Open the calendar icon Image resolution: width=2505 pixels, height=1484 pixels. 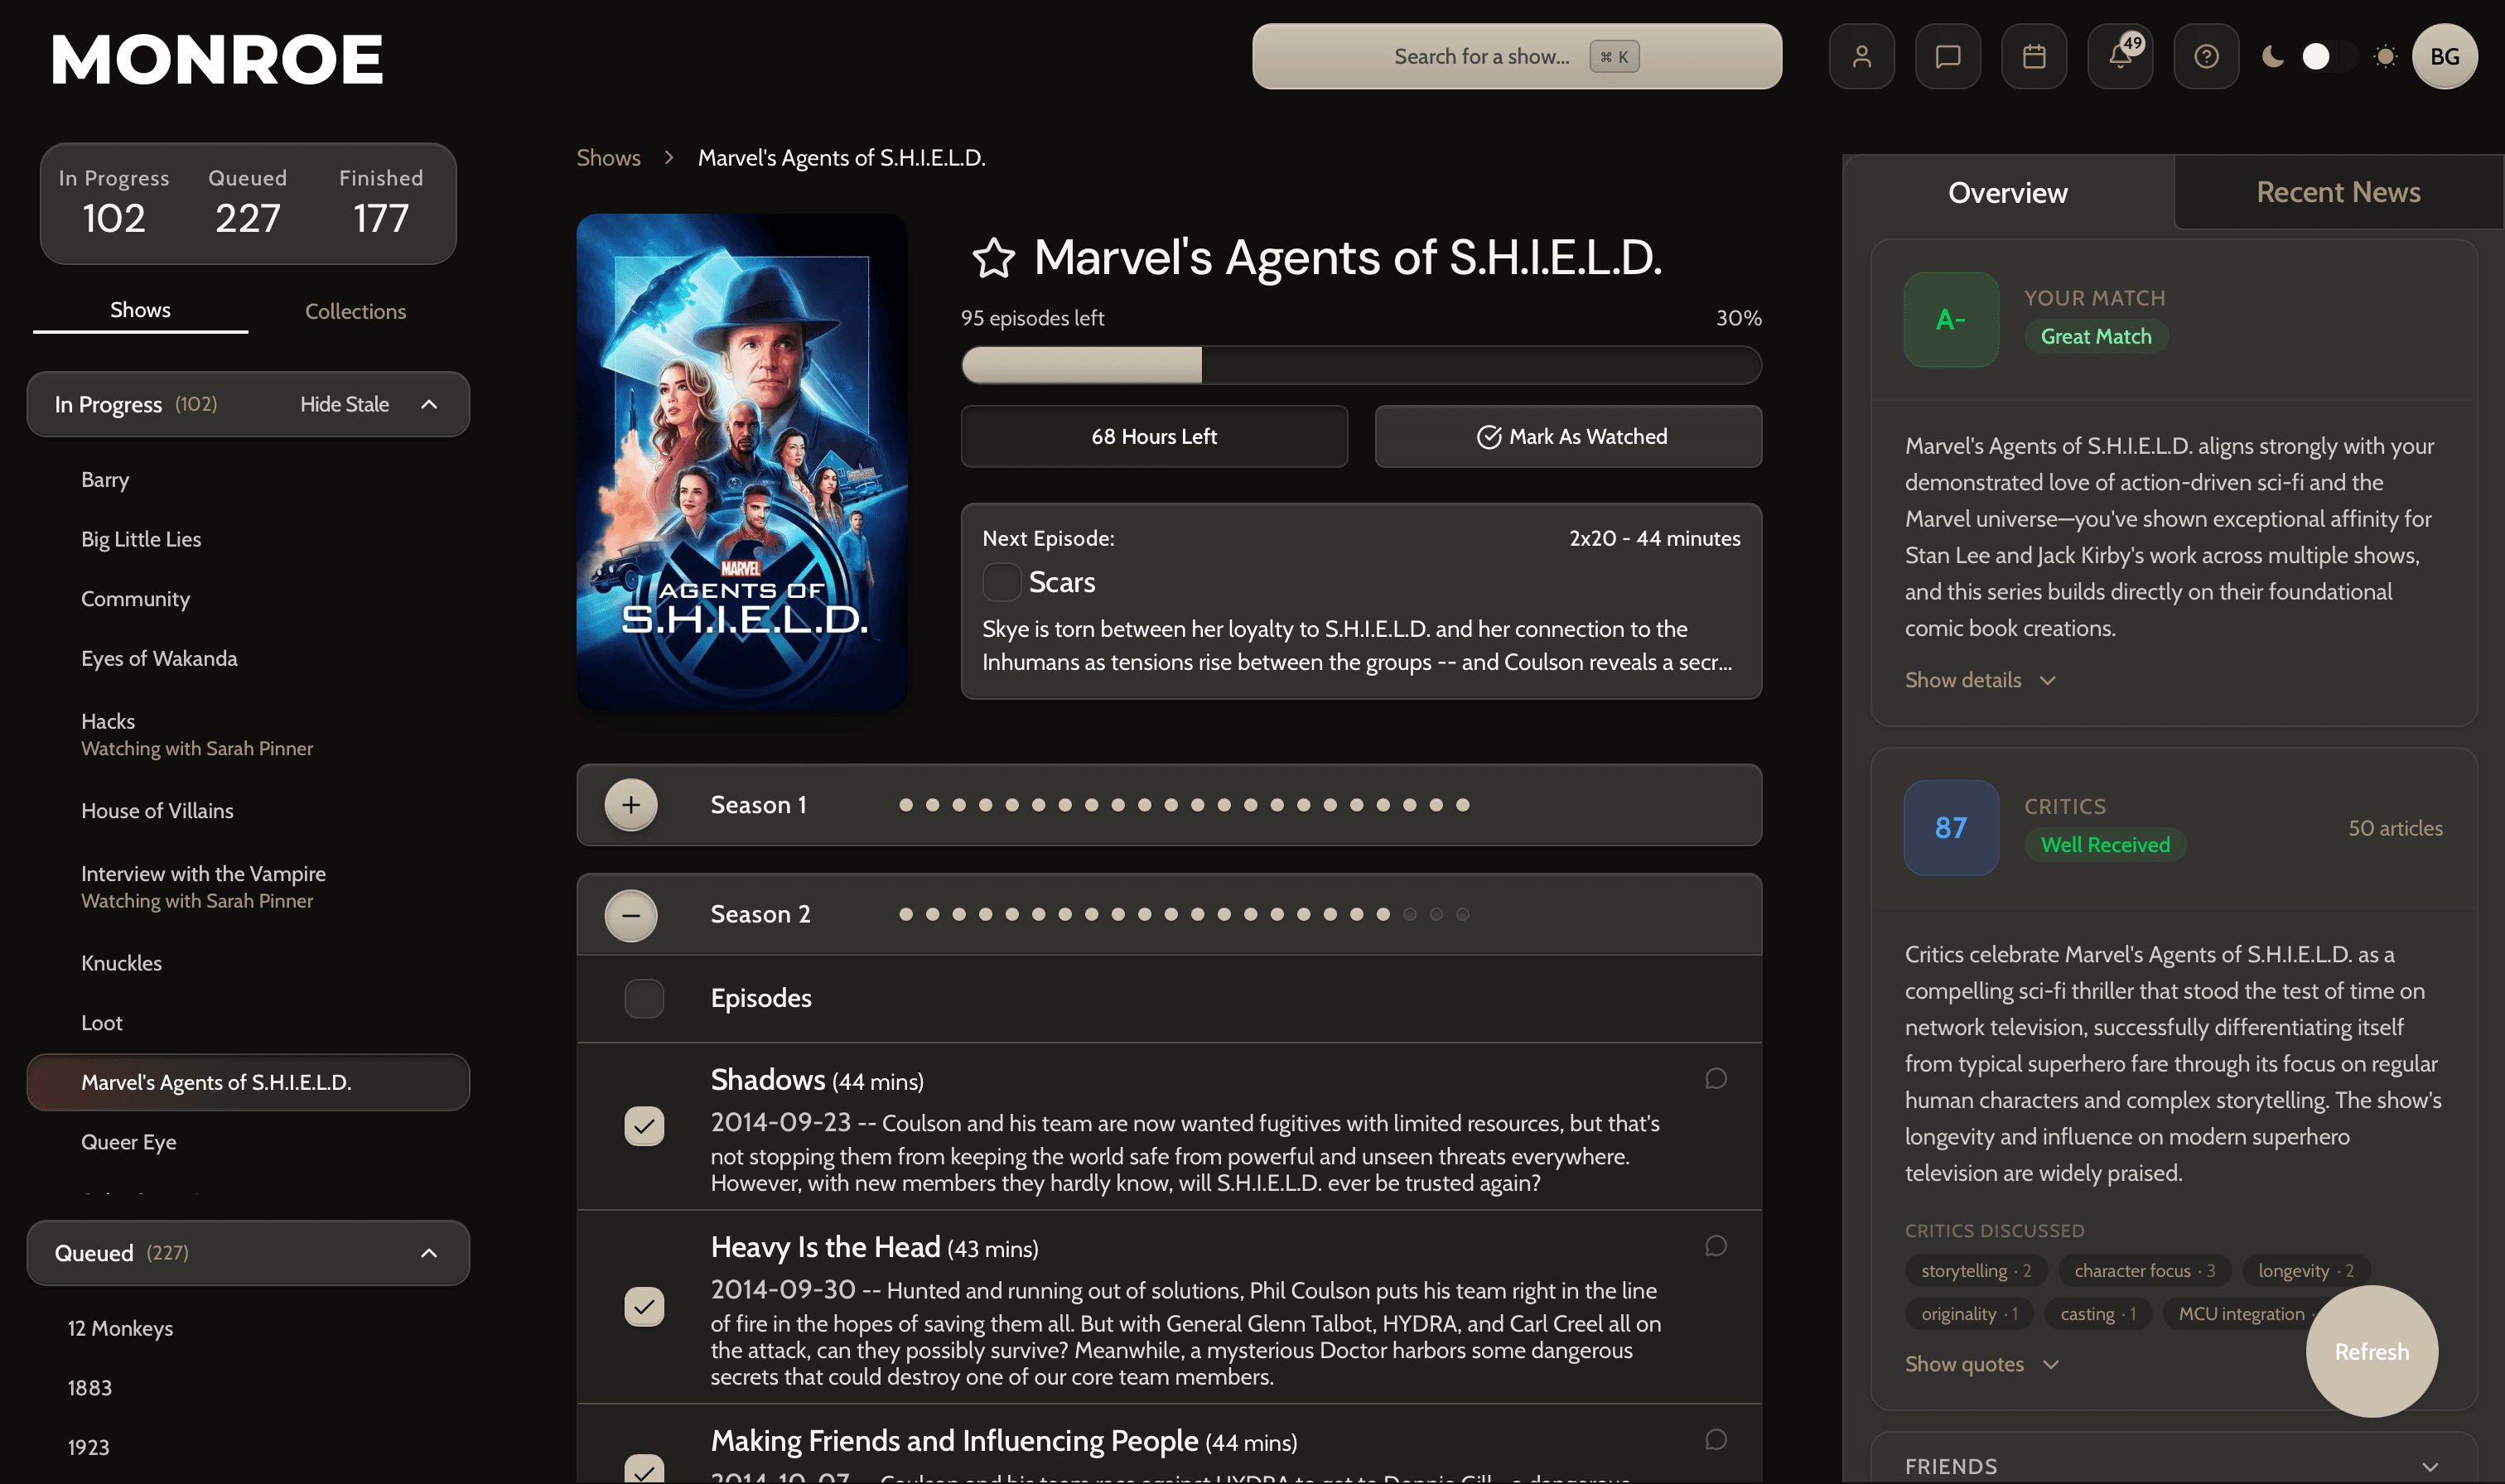(x=2033, y=57)
